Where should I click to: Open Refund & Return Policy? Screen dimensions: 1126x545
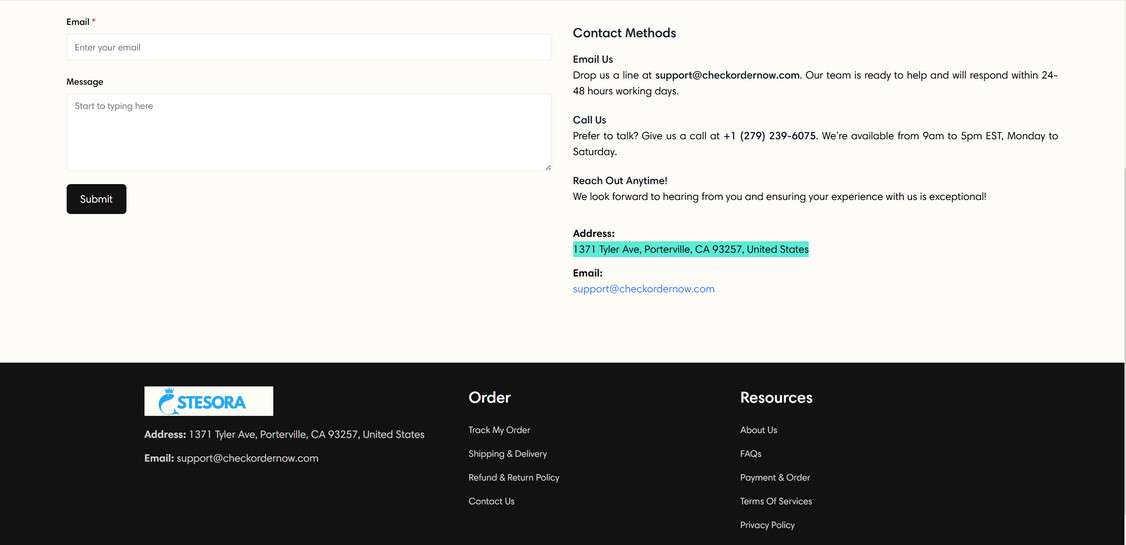[513, 478]
